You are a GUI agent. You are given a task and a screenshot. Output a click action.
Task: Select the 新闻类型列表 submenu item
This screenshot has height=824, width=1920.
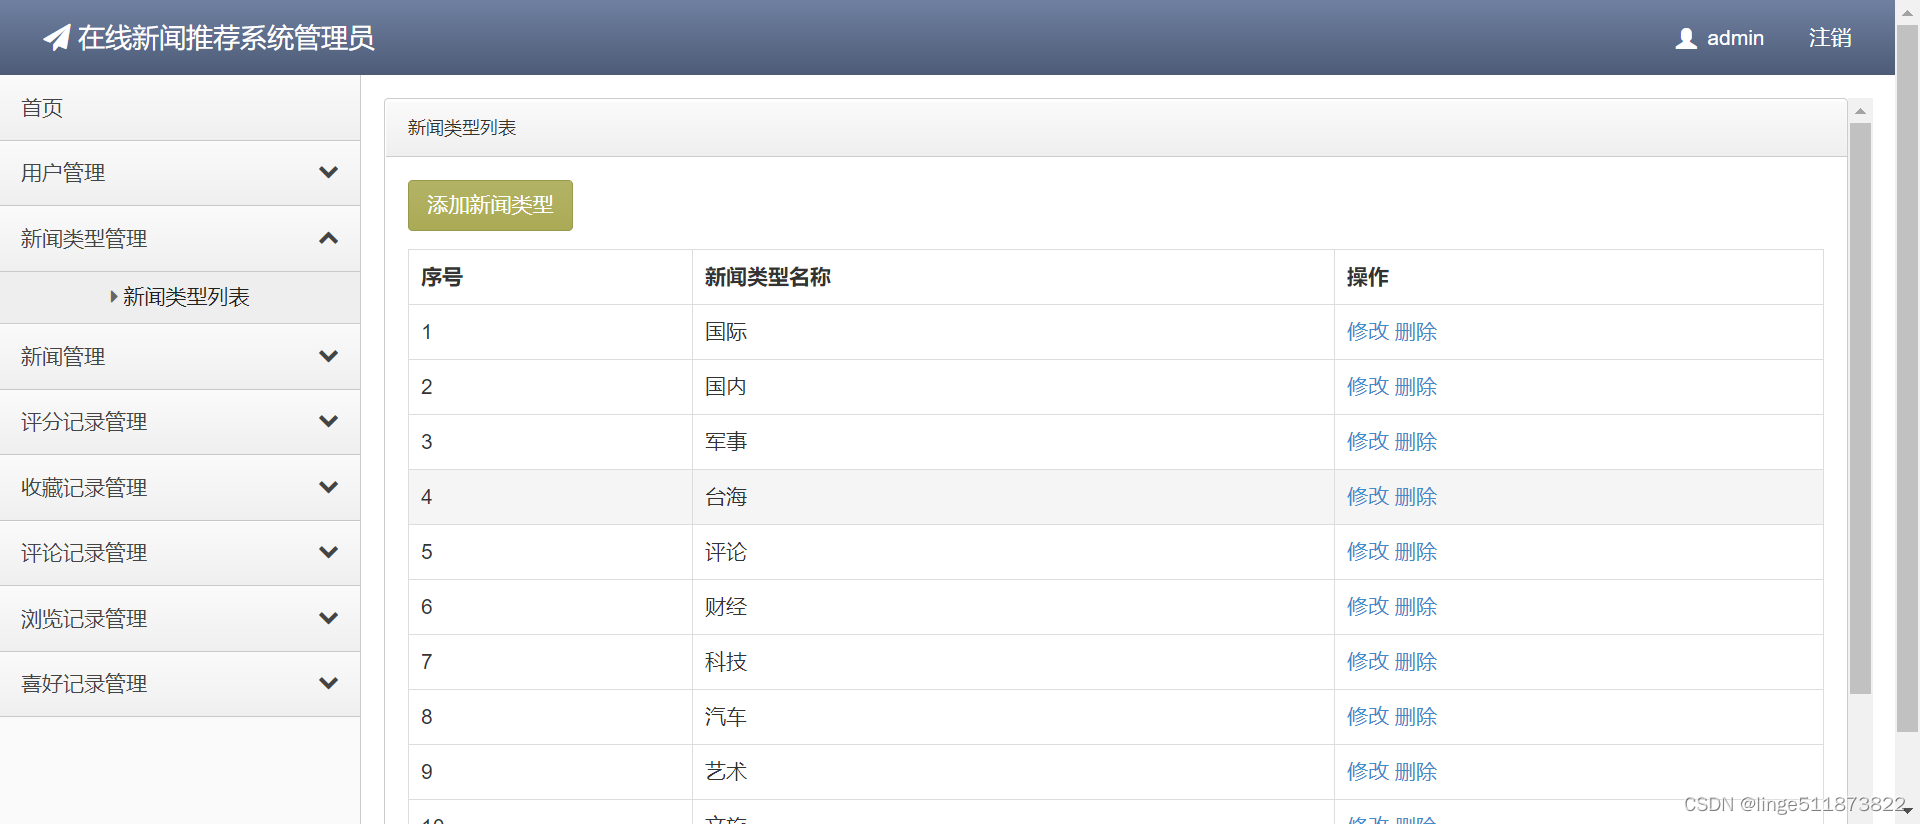pos(180,297)
